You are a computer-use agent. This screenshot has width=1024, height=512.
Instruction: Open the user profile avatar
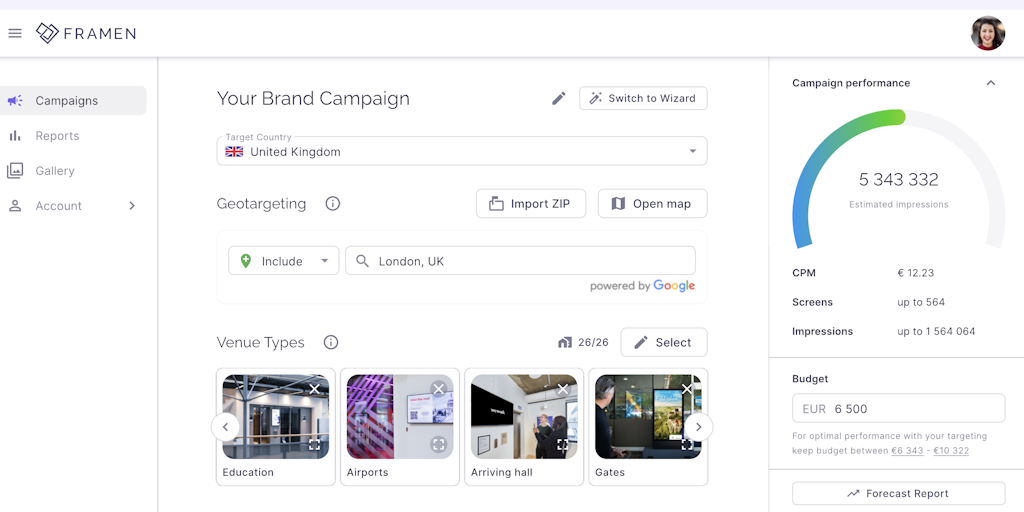(x=987, y=33)
